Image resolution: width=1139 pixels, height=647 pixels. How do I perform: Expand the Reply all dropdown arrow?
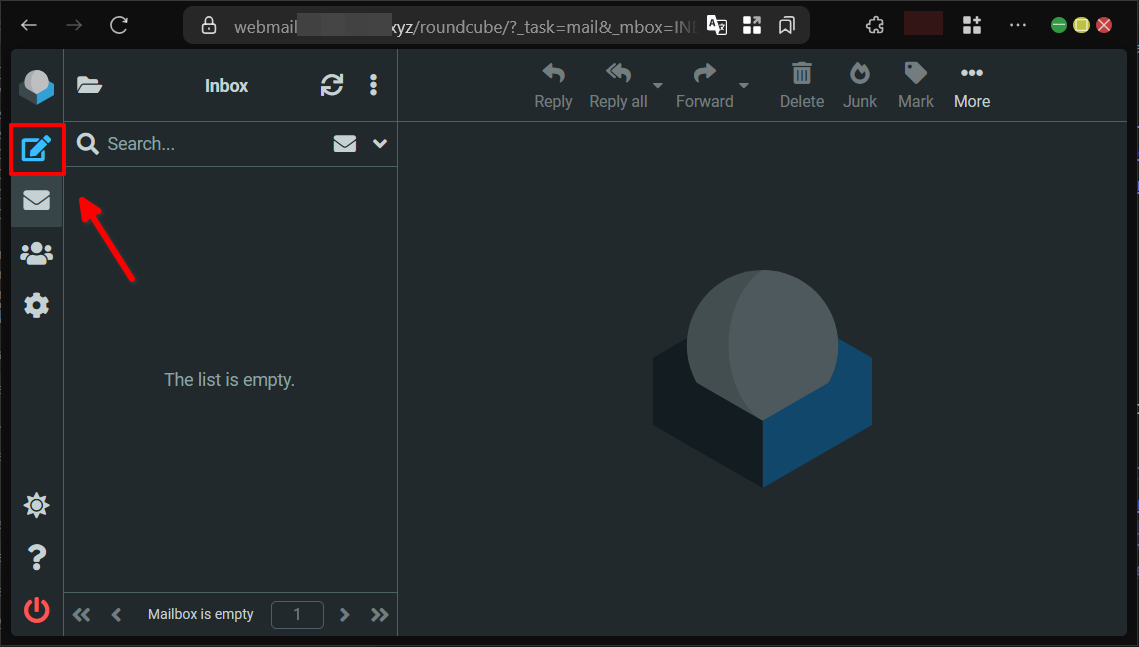click(x=658, y=85)
